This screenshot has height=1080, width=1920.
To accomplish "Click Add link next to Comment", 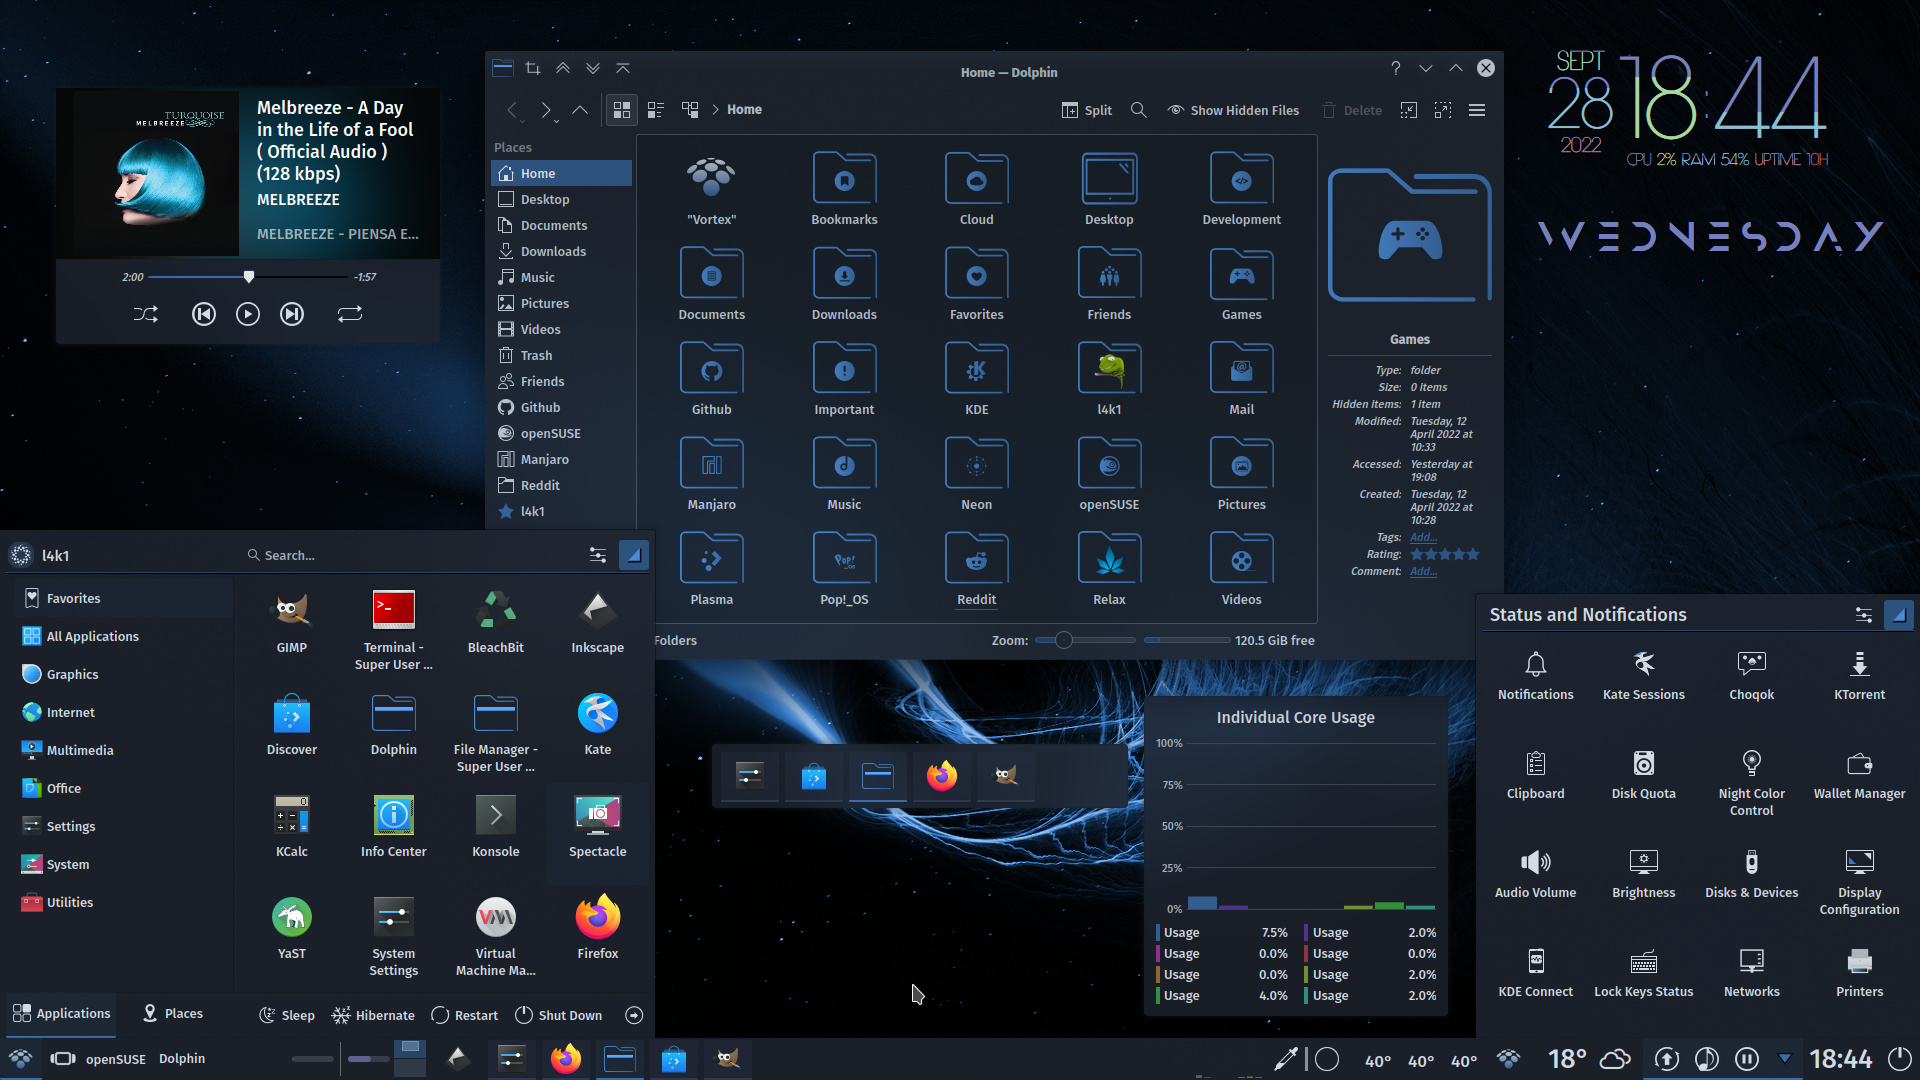I will click(x=1423, y=571).
